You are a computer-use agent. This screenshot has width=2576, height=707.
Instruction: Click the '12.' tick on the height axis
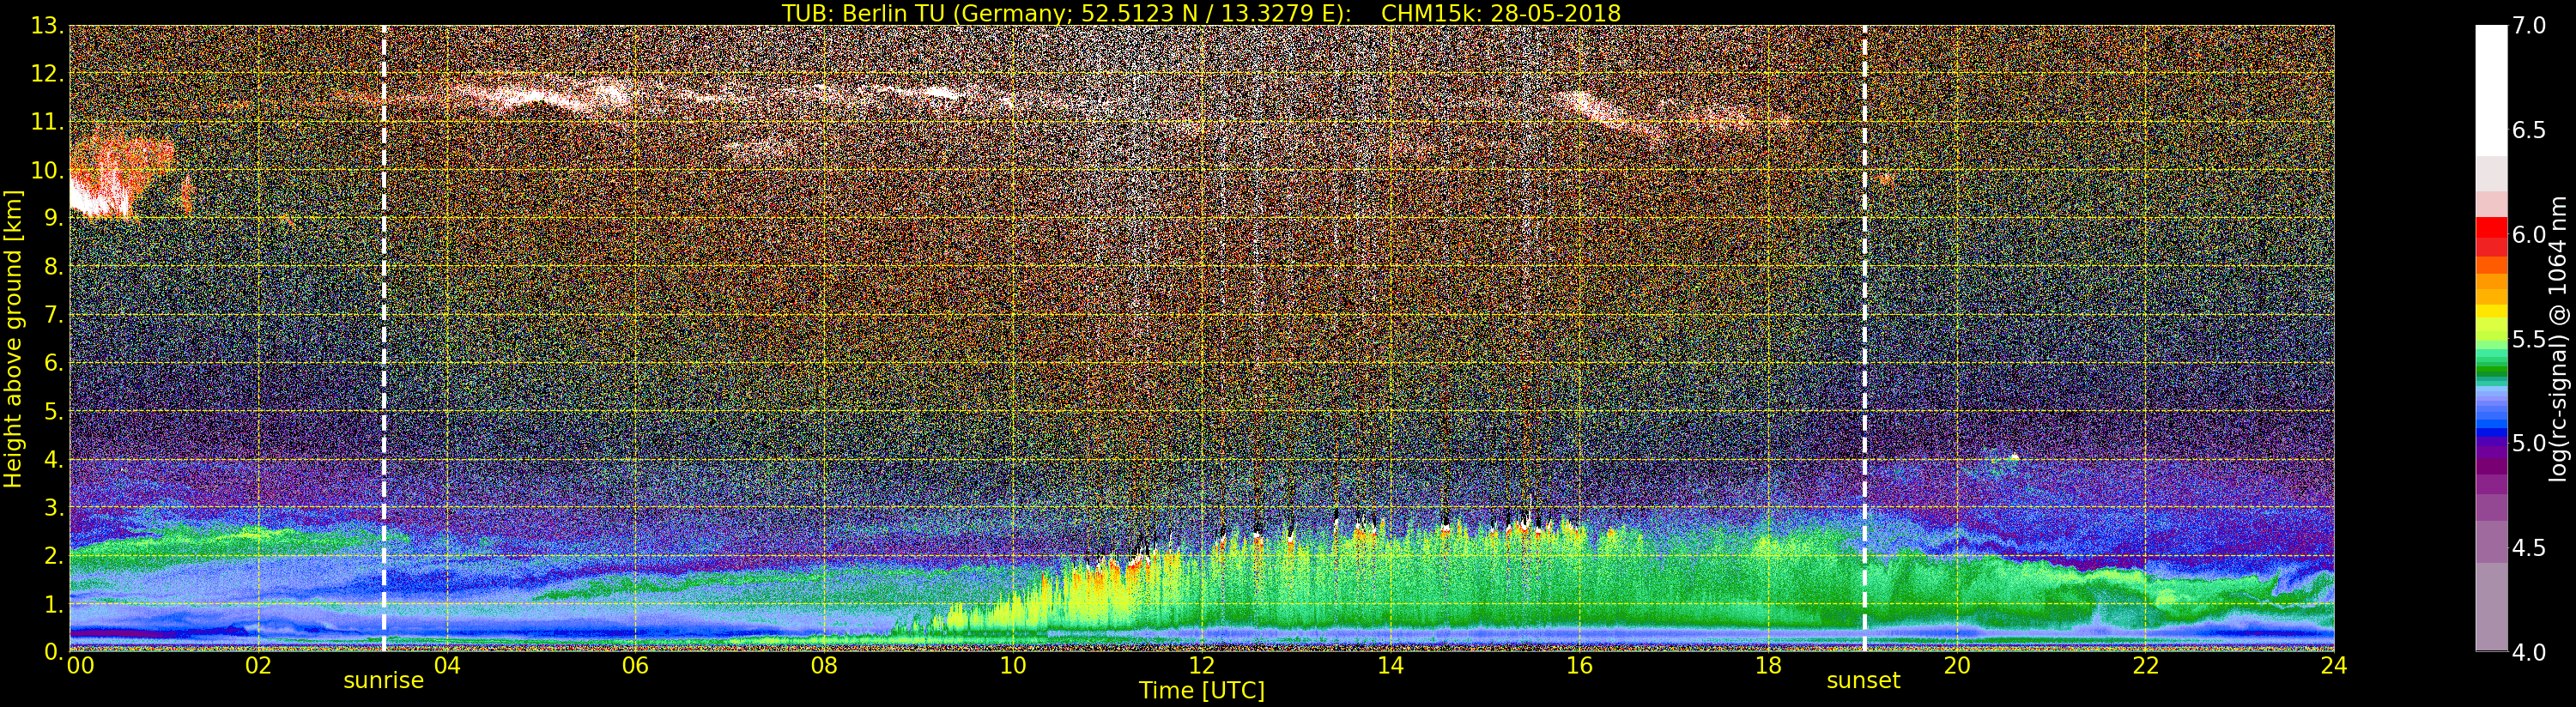(x=48, y=74)
